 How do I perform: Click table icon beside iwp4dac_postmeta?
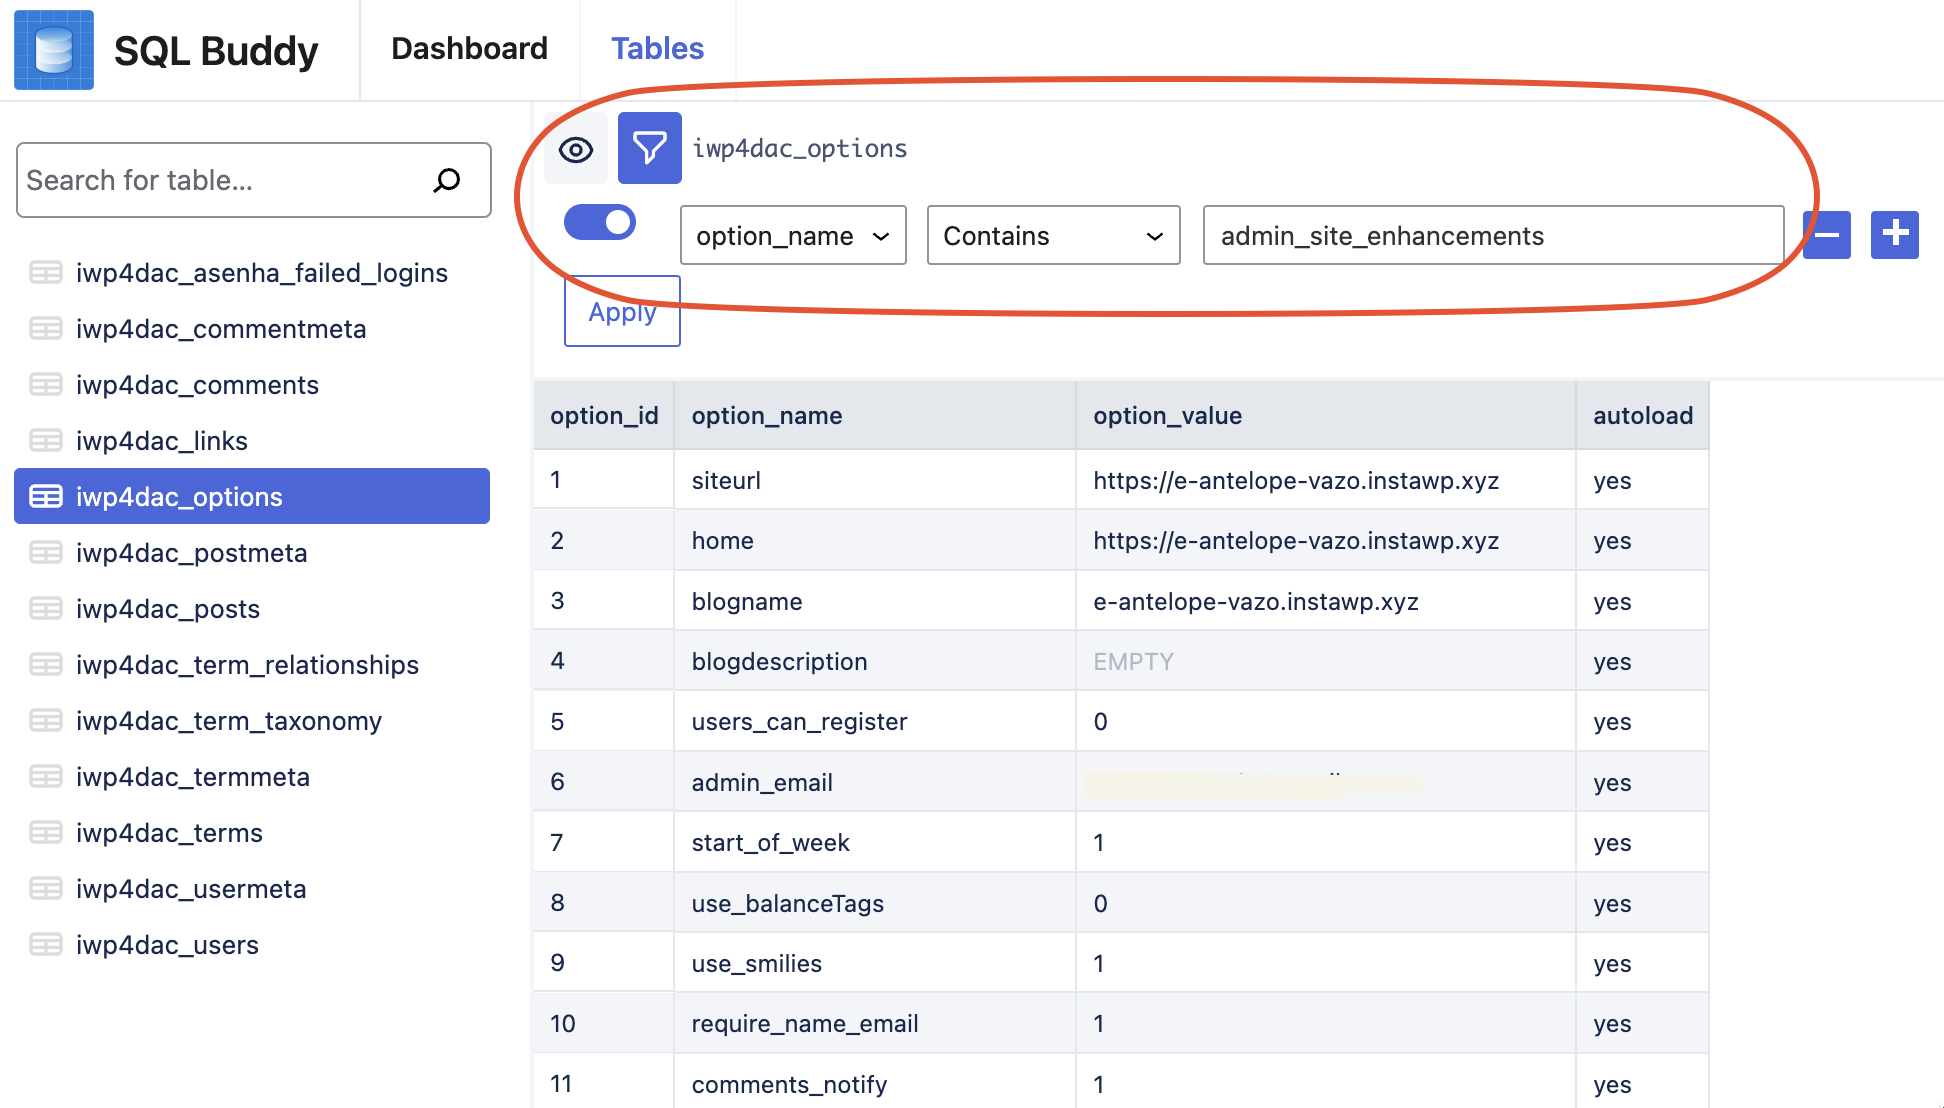[46, 552]
